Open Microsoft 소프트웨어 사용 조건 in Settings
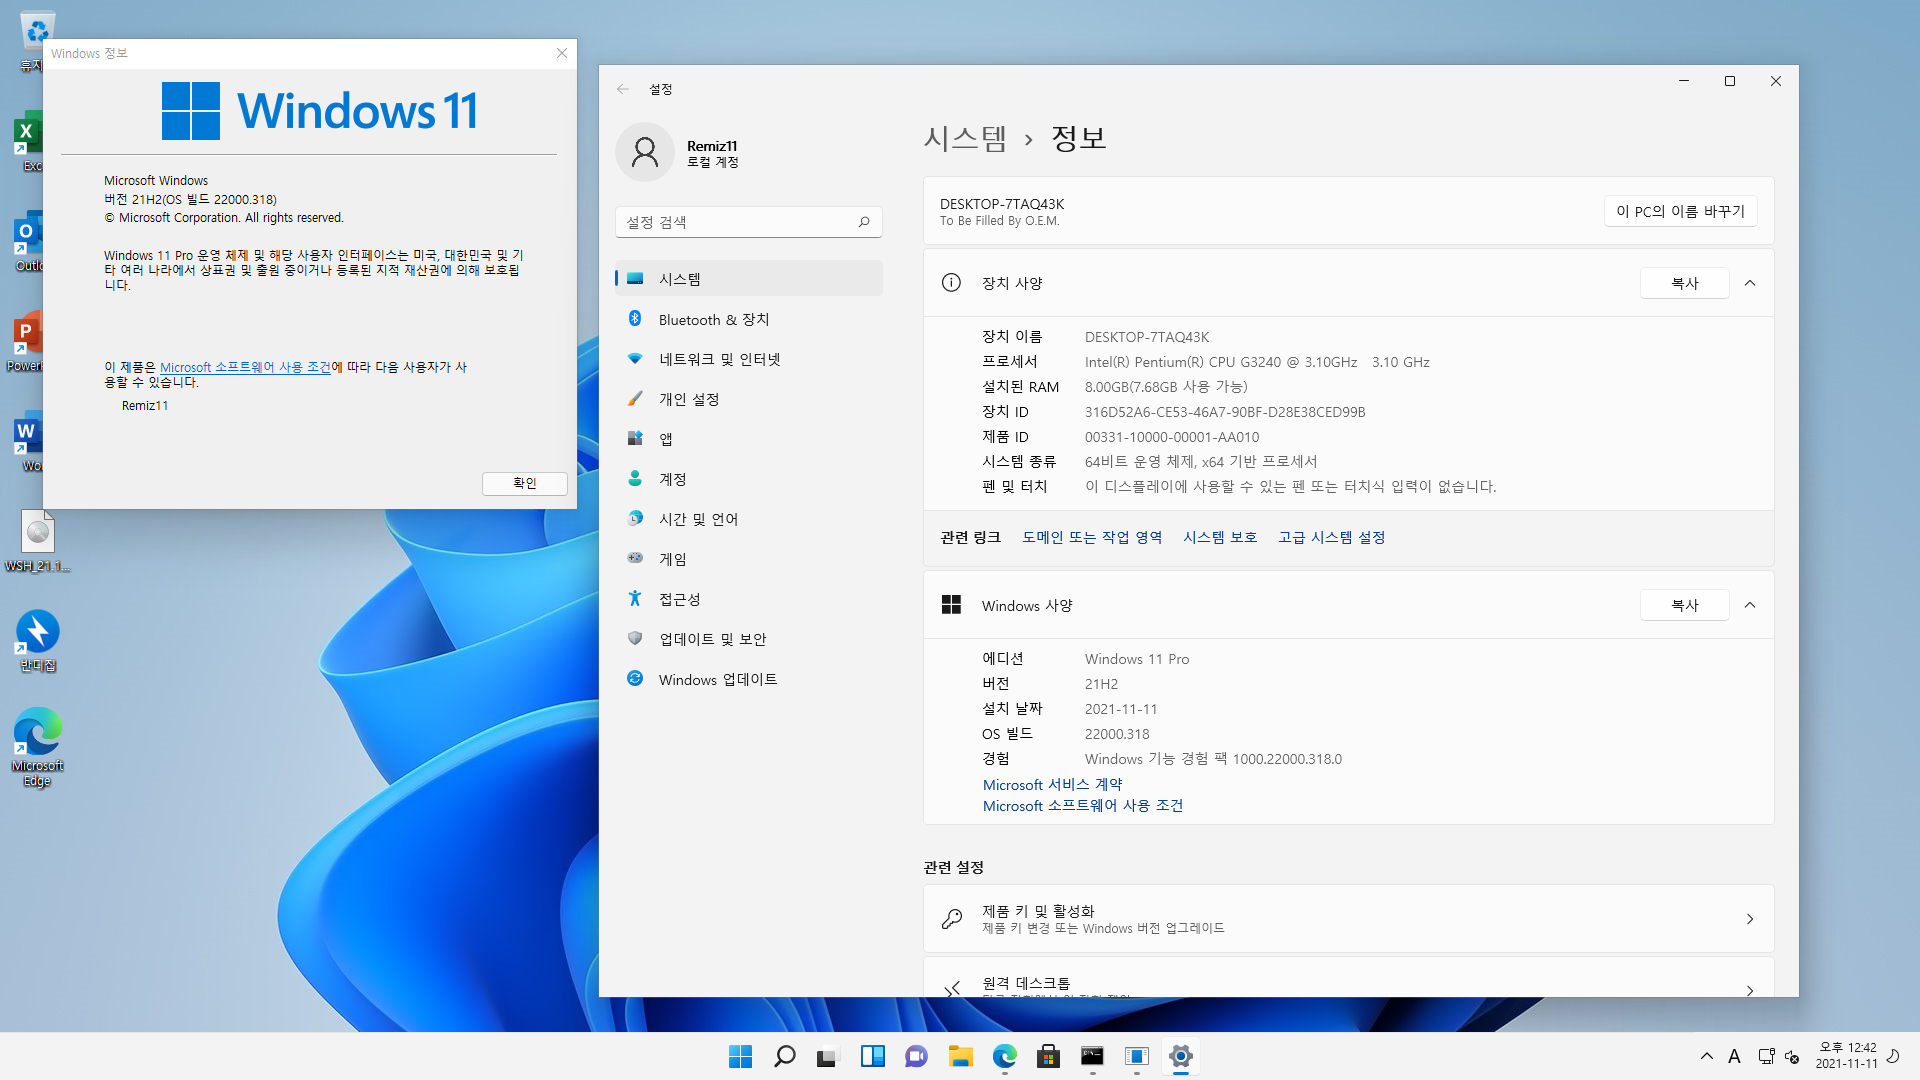 1083,805
